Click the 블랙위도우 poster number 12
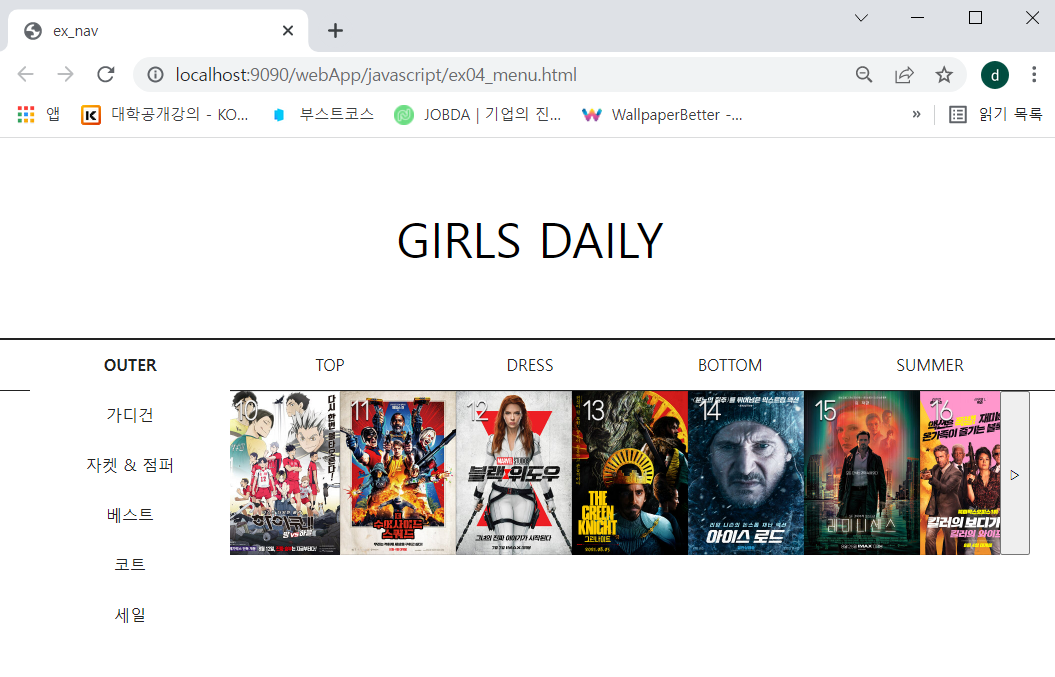The image size is (1055, 677). coord(514,473)
